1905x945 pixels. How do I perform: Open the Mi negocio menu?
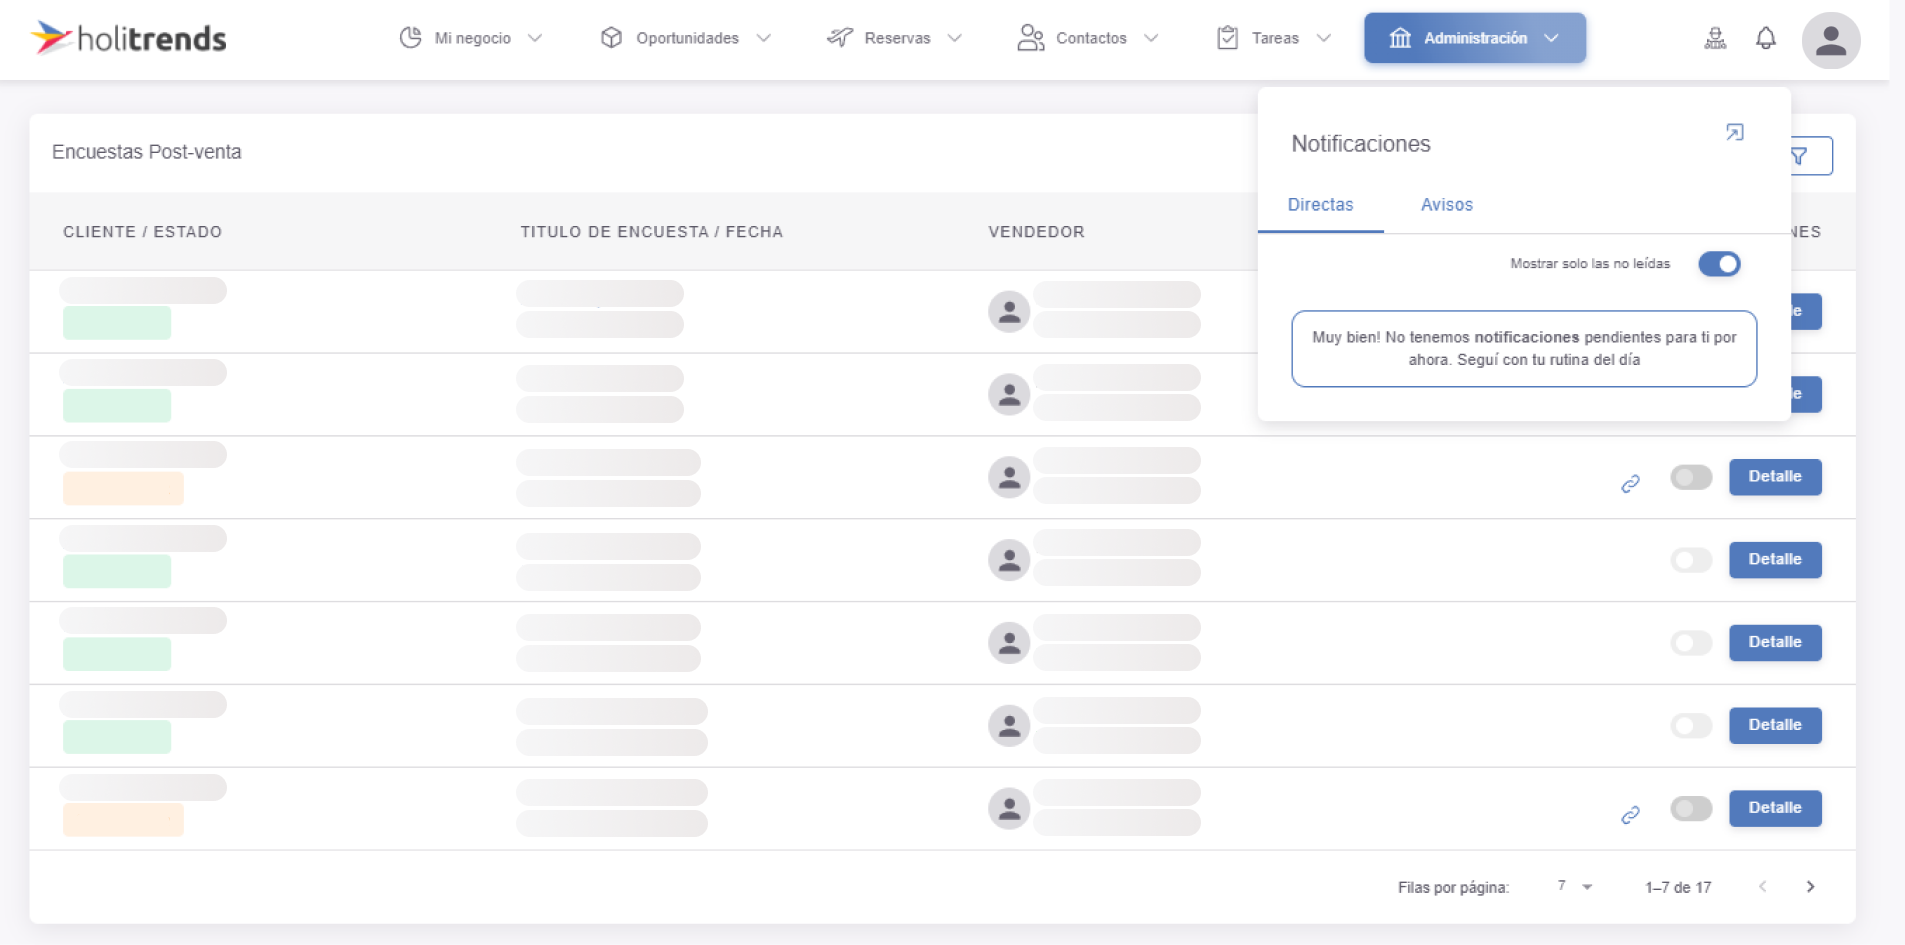click(x=471, y=38)
